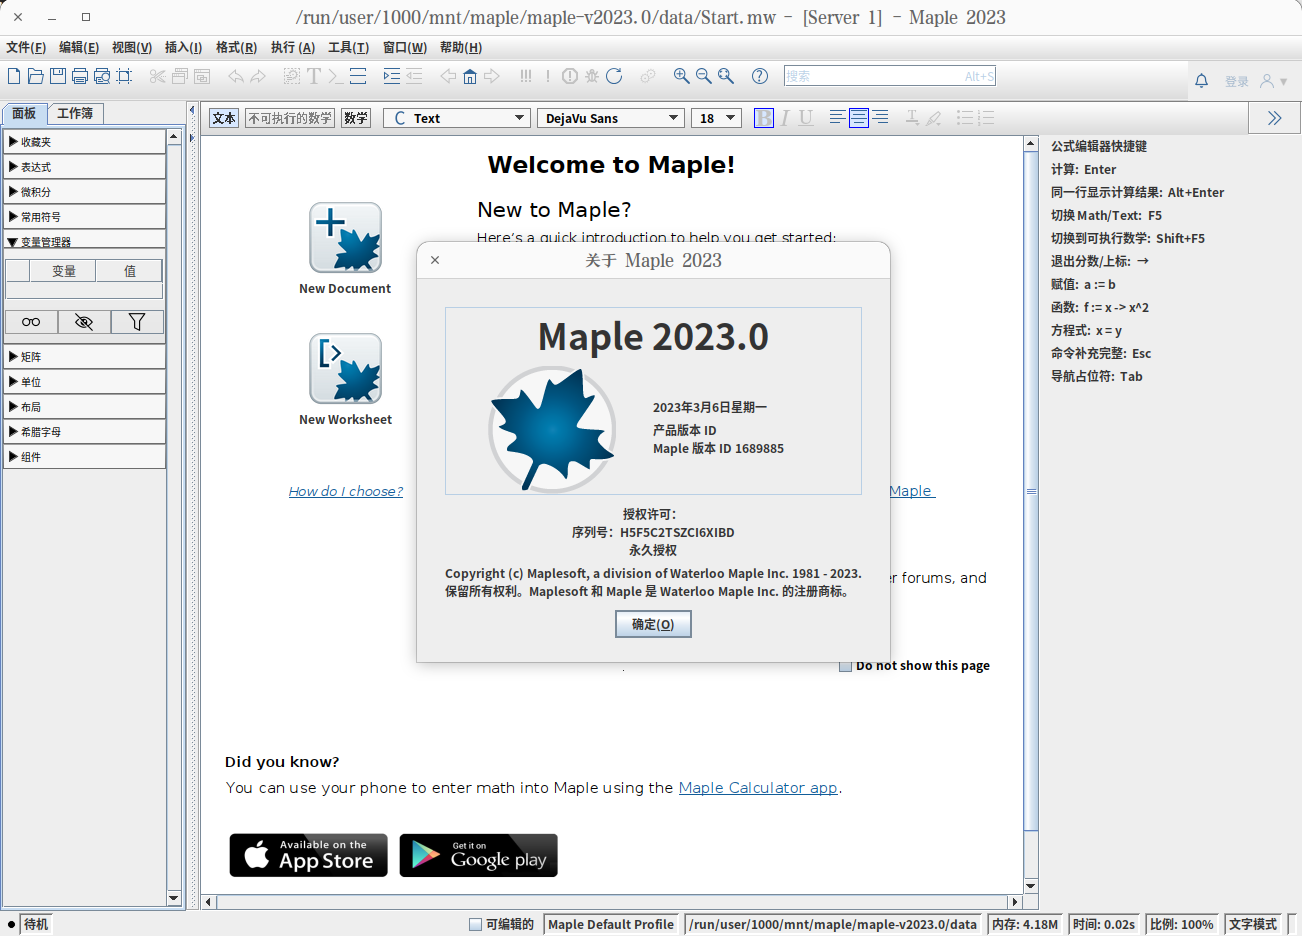Screen dimensions: 1302x936
Task: Toggle Italic text formatting
Action: coord(785,117)
